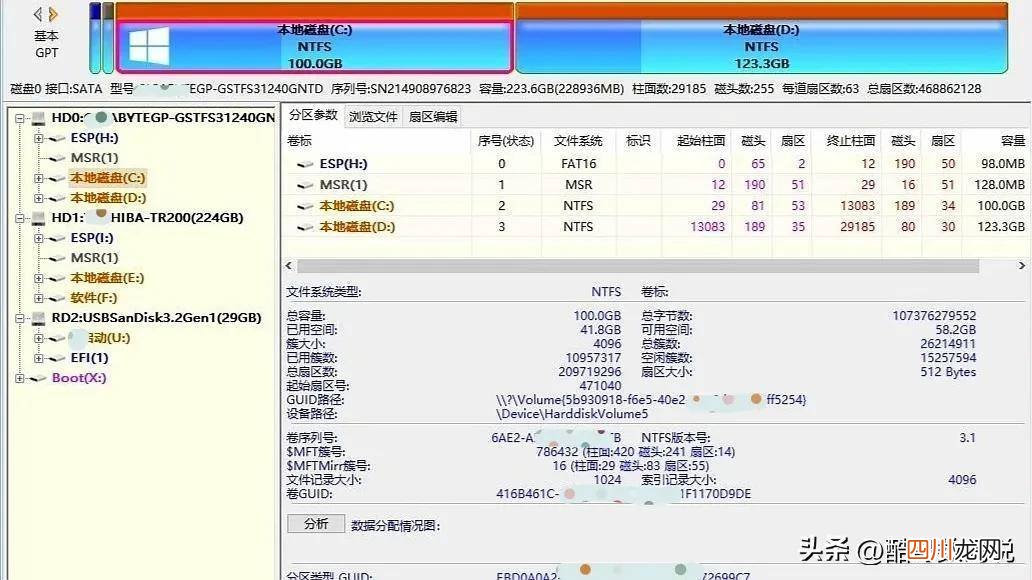The height and width of the screenshot is (580, 1032).
Task: Click the table's right scroll arrow
Action: (x=1021, y=266)
